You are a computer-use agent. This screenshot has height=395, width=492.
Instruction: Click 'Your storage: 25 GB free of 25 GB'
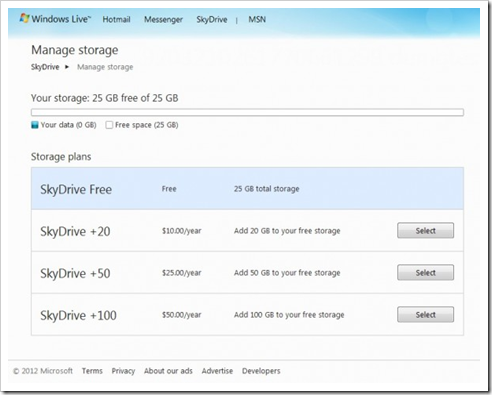coord(105,98)
